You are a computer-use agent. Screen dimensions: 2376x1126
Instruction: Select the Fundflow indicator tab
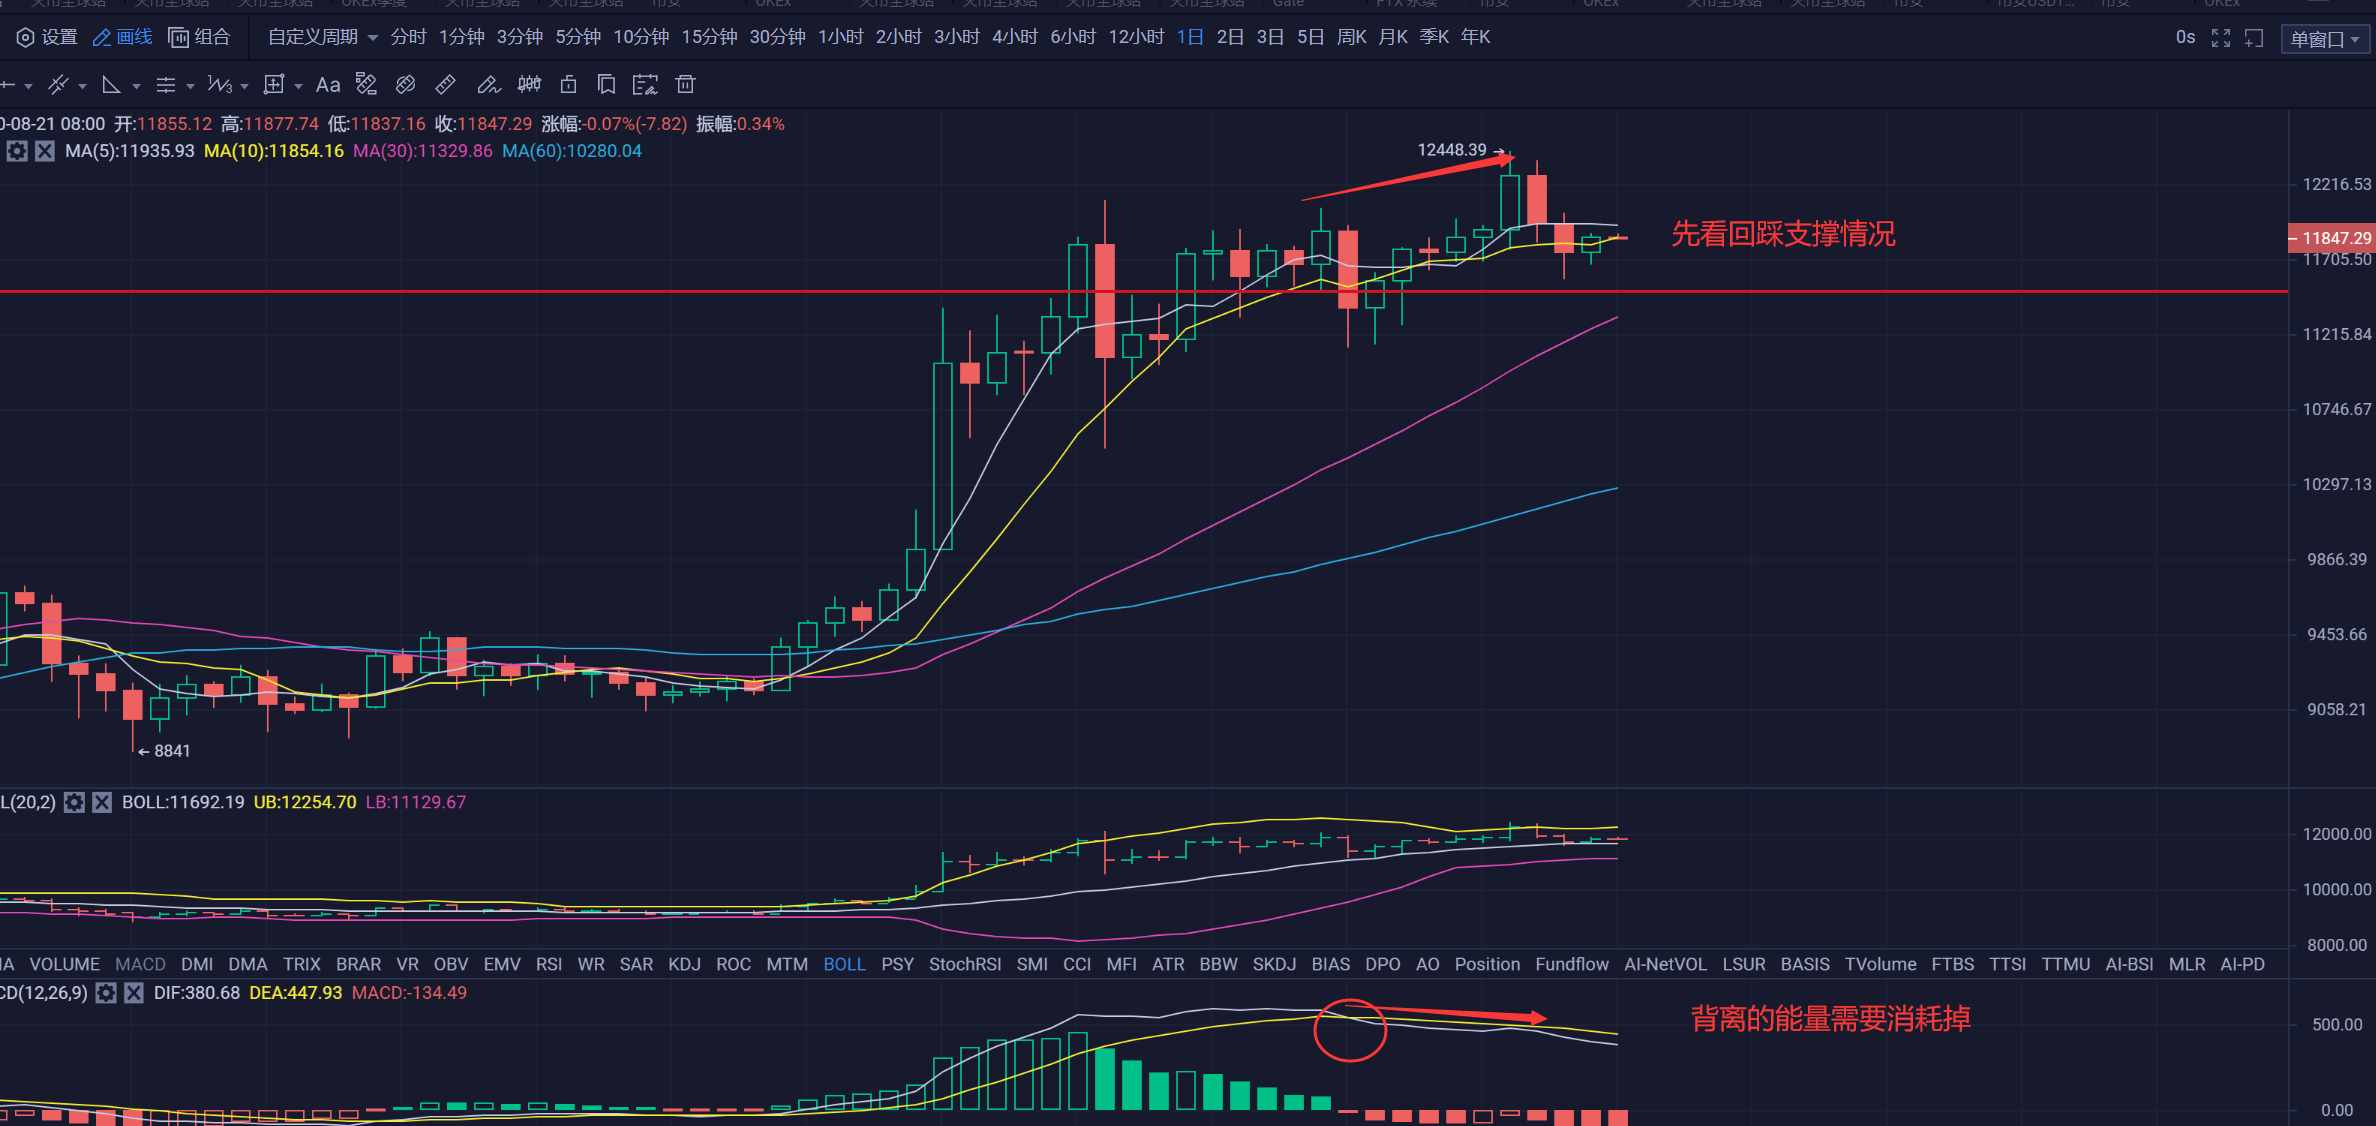click(x=1572, y=964)
